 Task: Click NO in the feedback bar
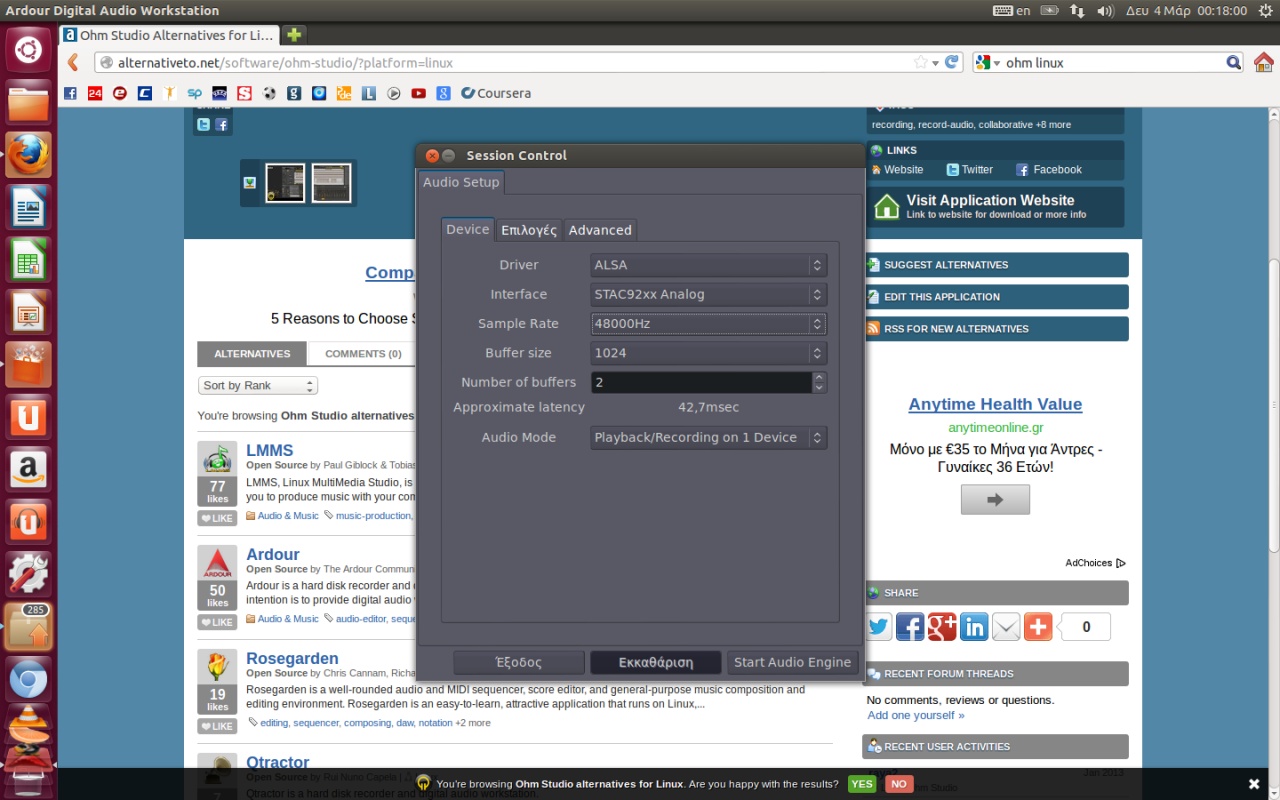coord(898,784)
